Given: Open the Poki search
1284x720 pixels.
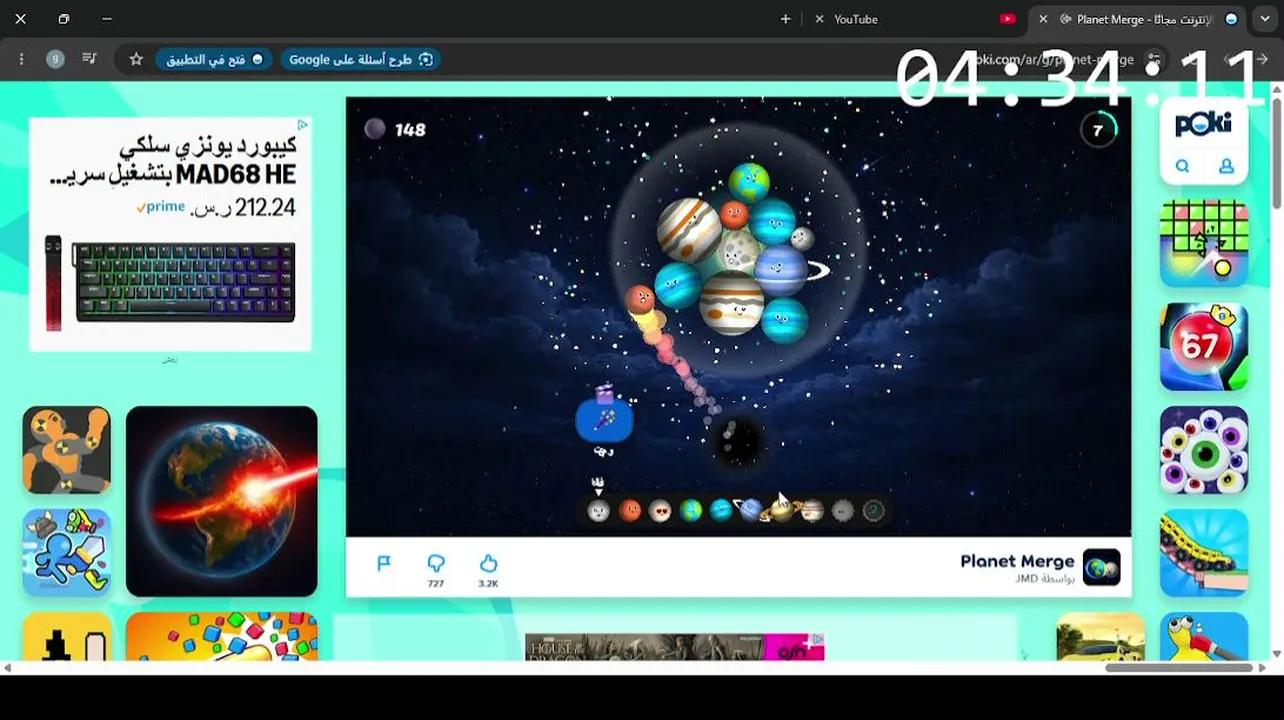Looking at the screenshot, I should click(x=1182, y=167).
